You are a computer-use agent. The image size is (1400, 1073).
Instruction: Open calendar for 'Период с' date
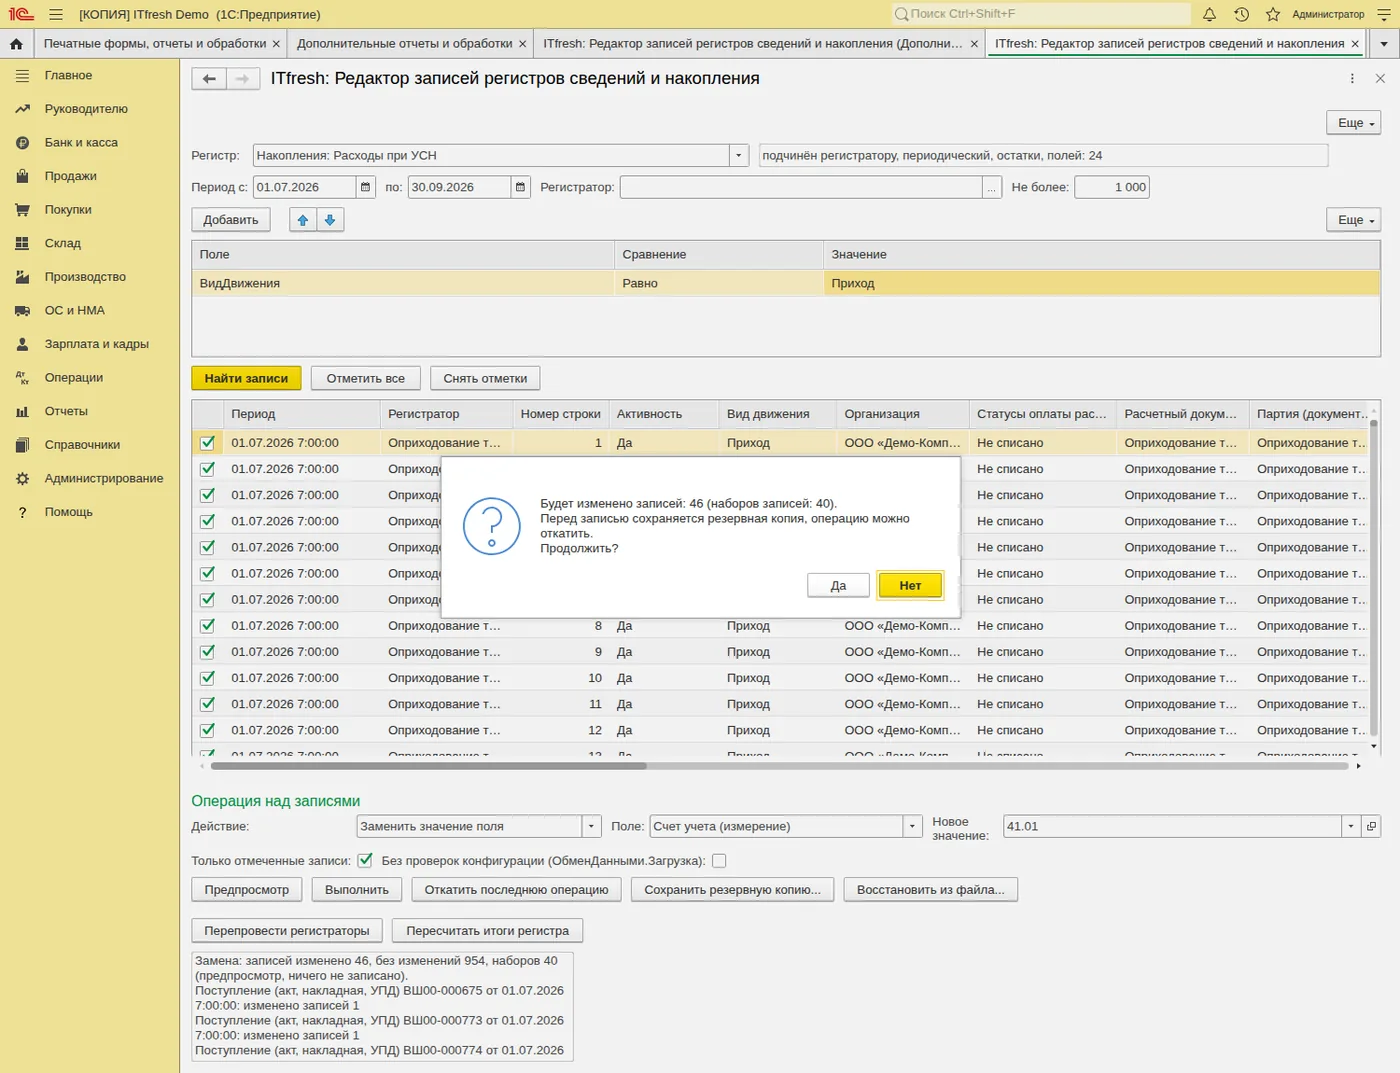click(366, 187)
